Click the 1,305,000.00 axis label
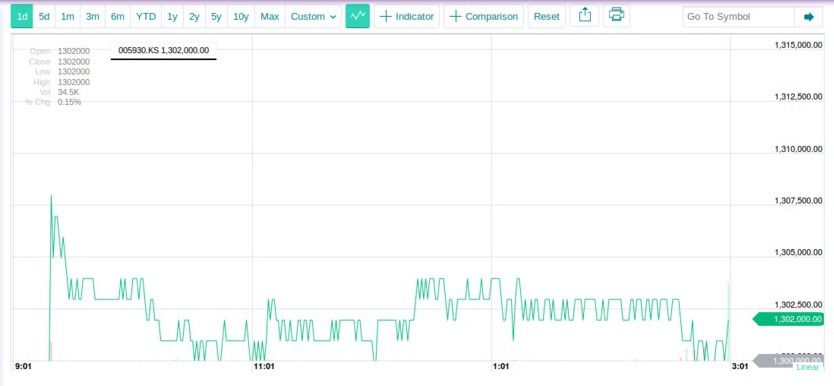The image size is (834, 386). point(799,252)
